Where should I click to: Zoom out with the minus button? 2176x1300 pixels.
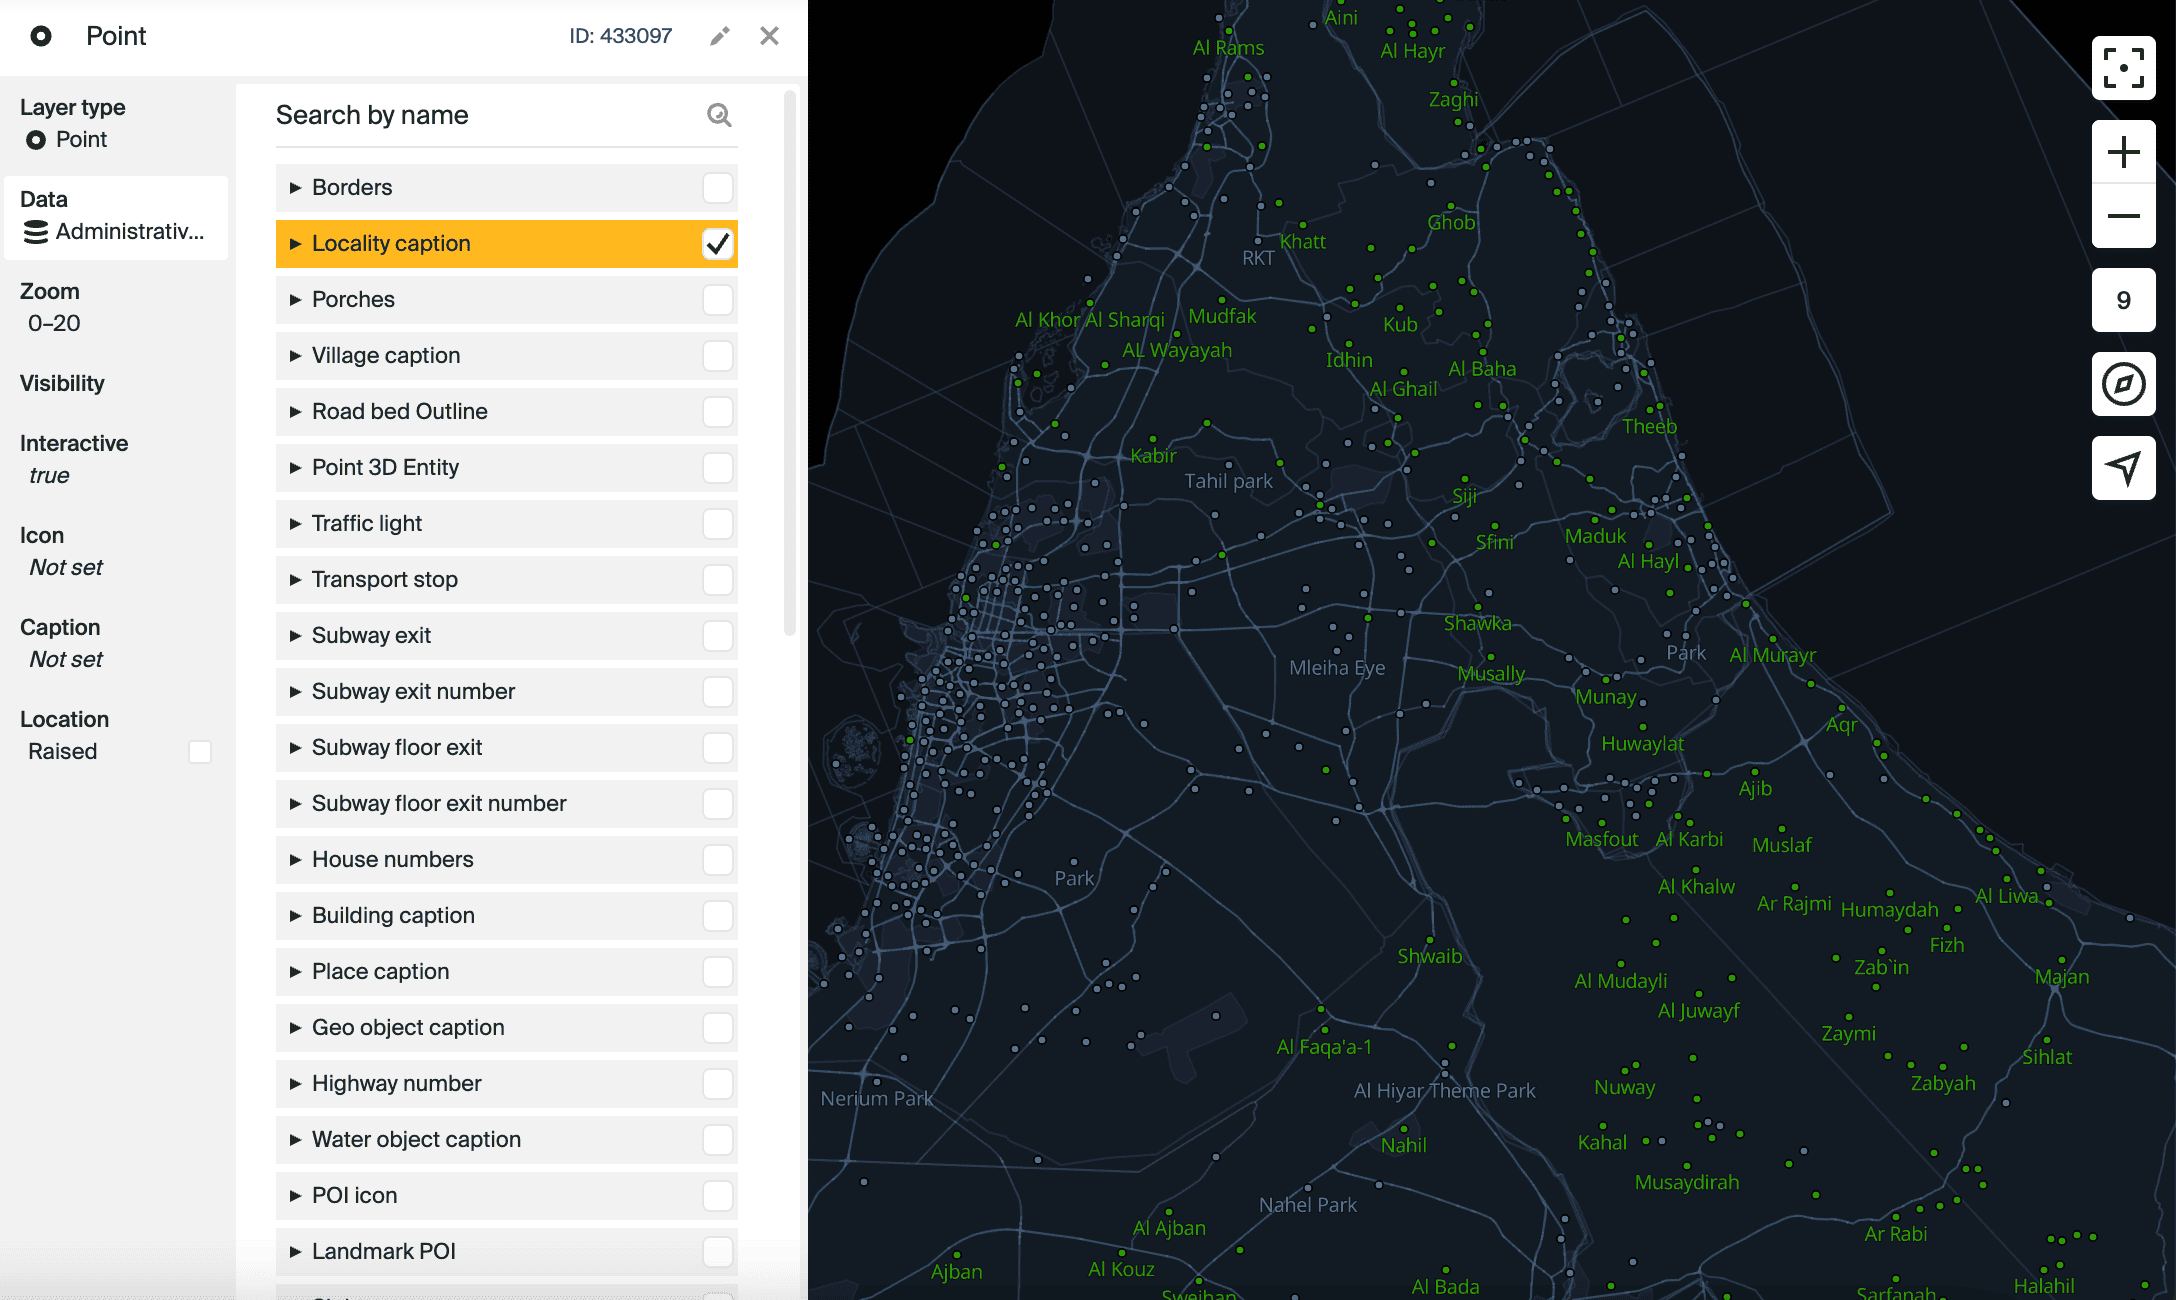2123,216
